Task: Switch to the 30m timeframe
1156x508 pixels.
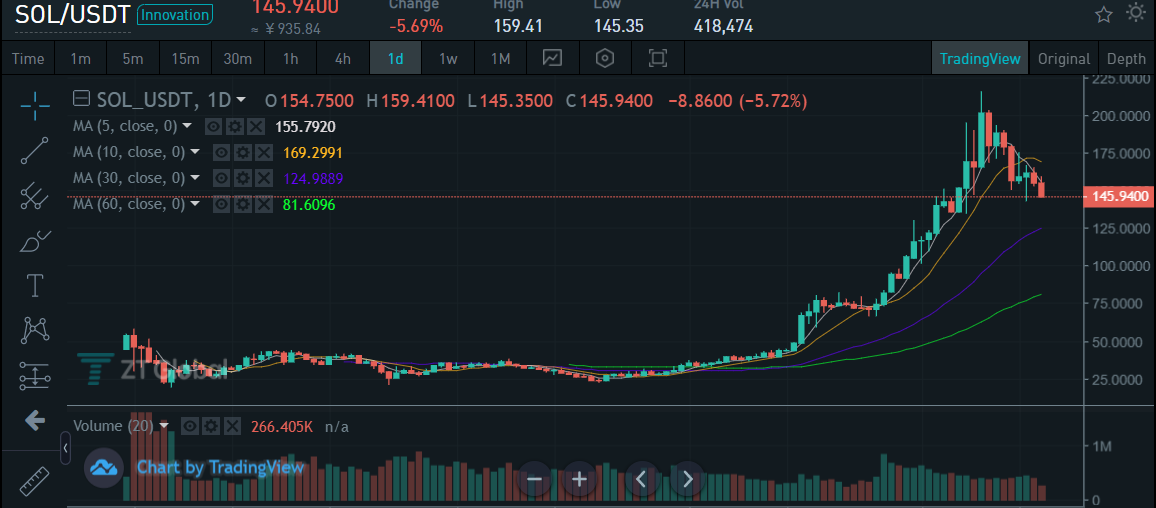Action: tap(237, 58)
